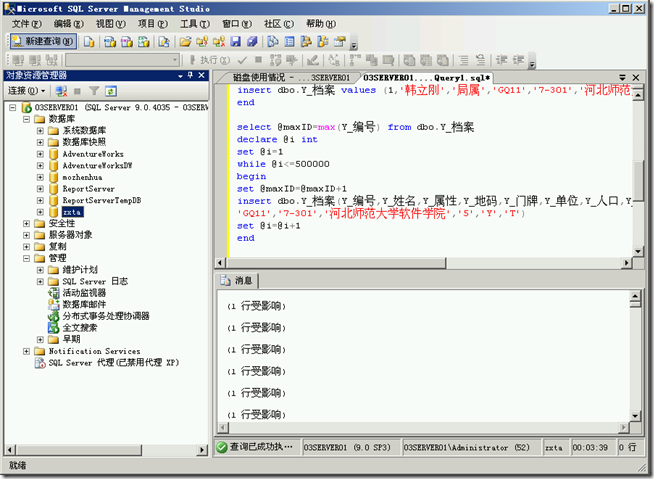This screenshot has height=479, width=654.
Task: Click the save all icon
Action: [x=252, y=41]
